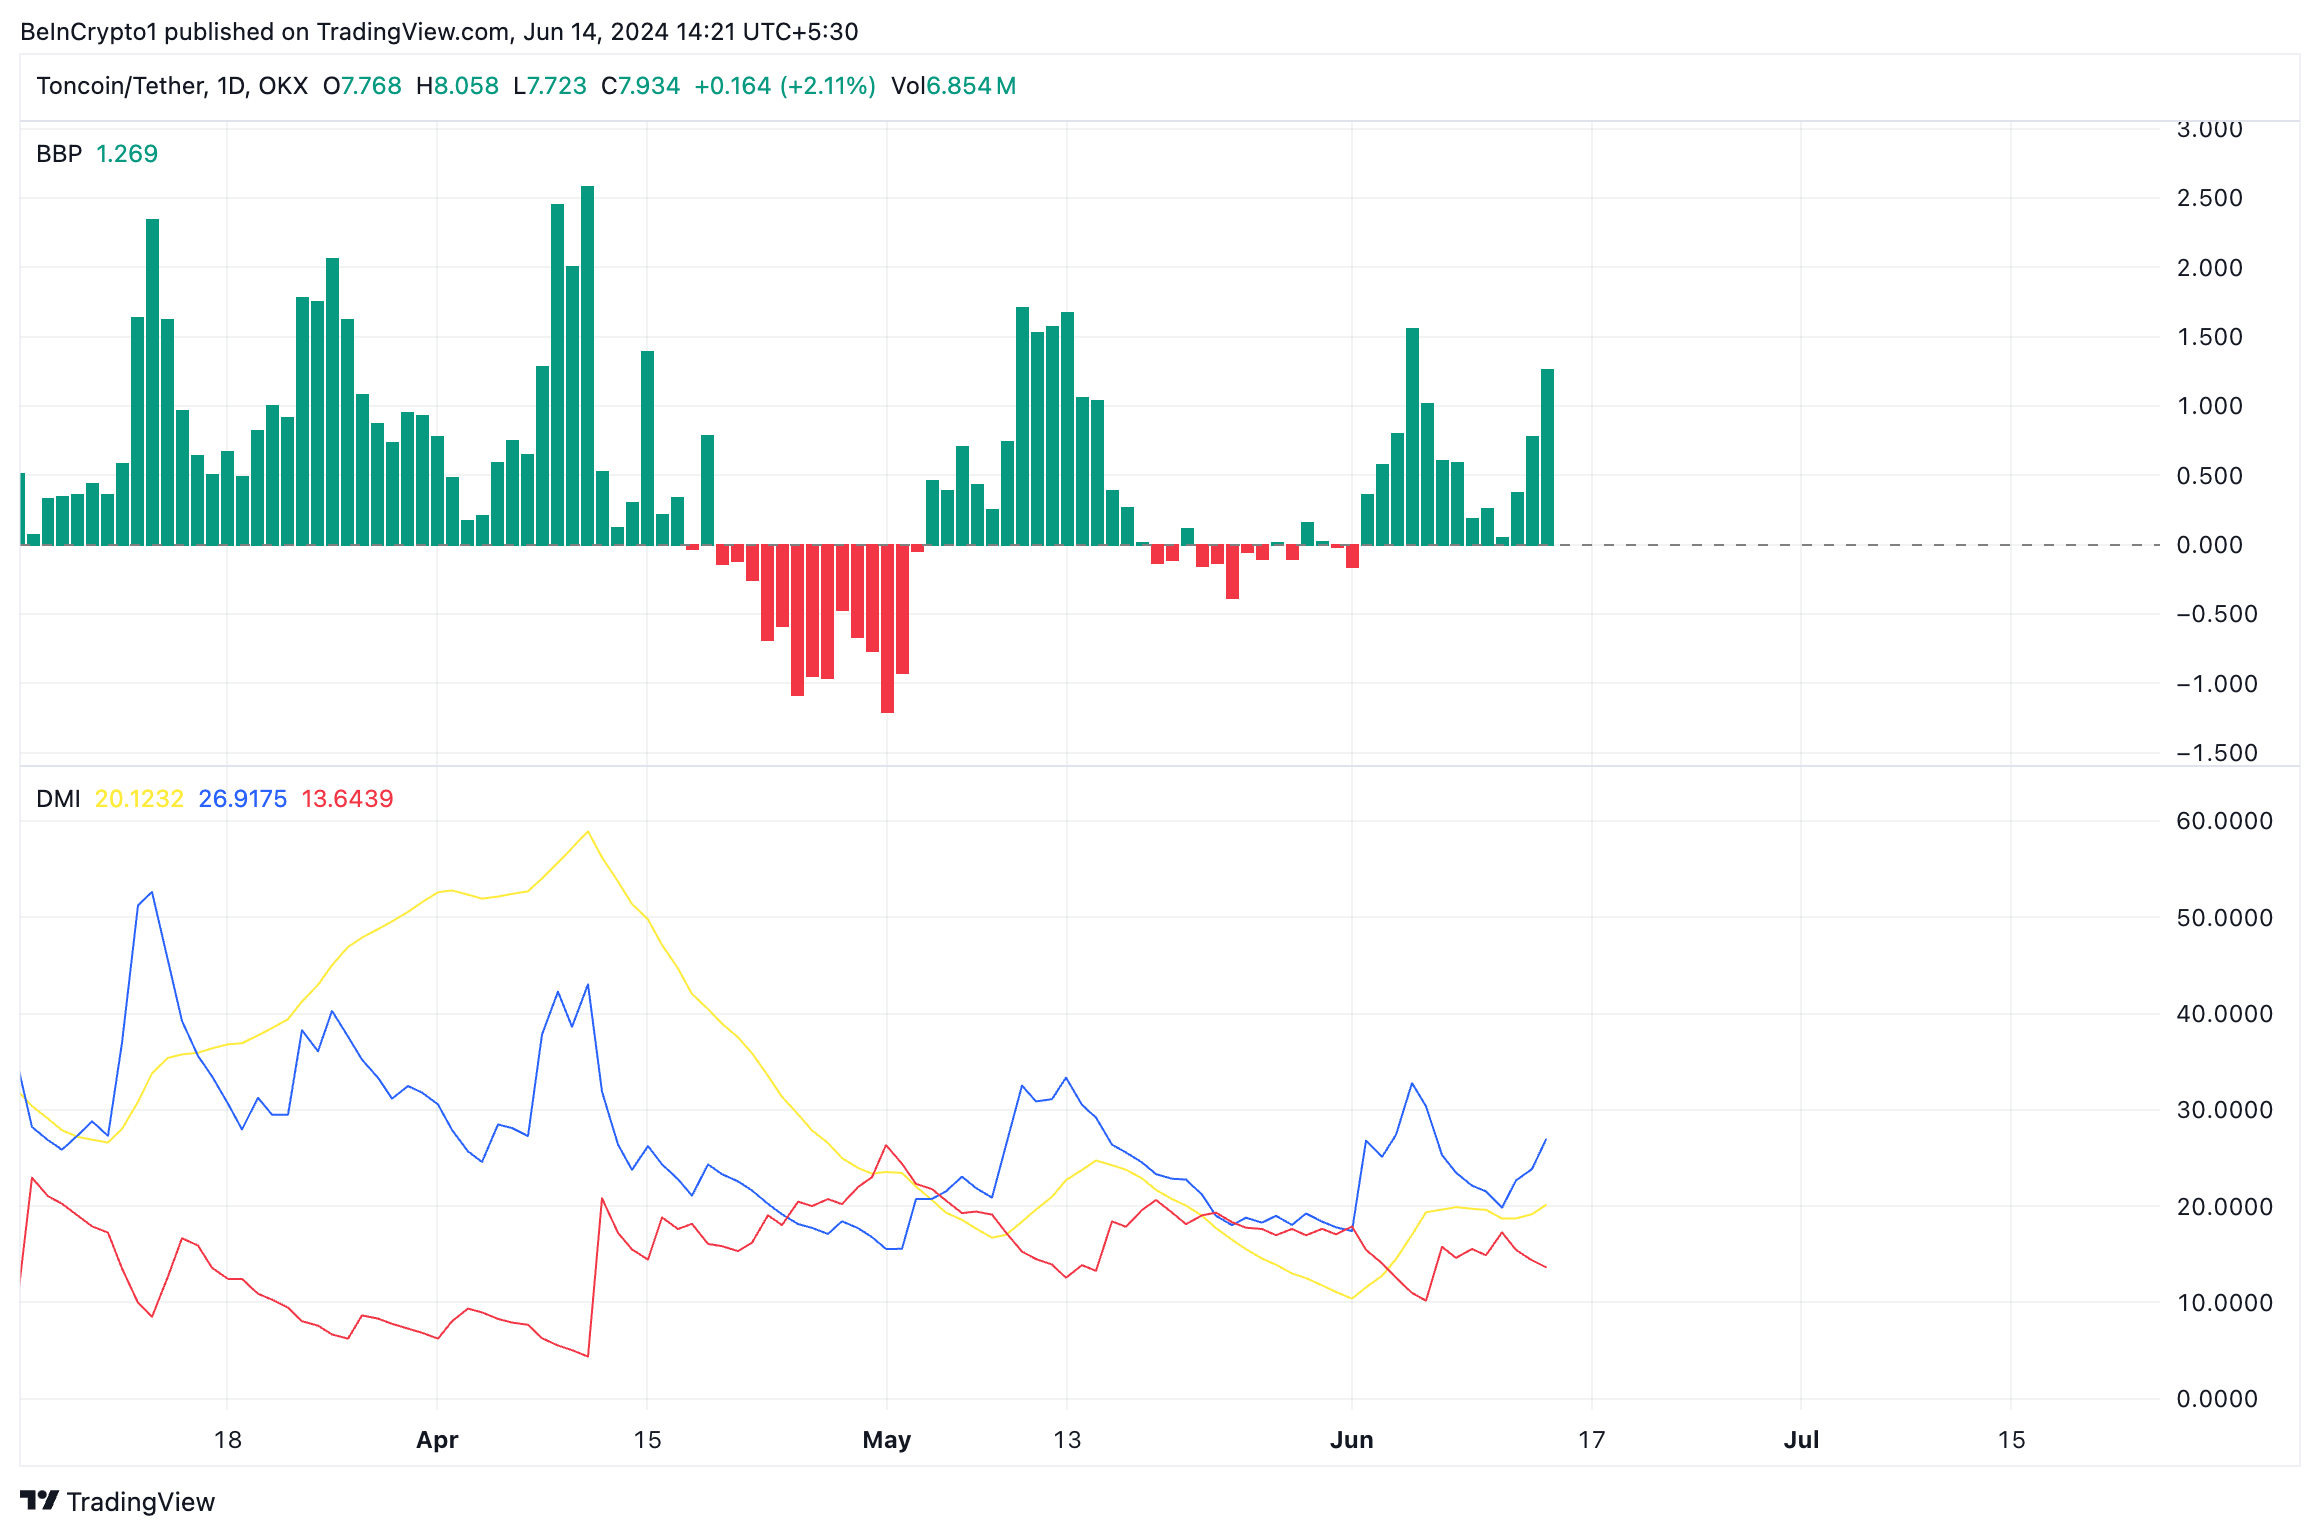The height and width of the screenshot is (1536, 2320).
Task: Click the 2.500 level on BBP scale
Action: [2209, 198]
